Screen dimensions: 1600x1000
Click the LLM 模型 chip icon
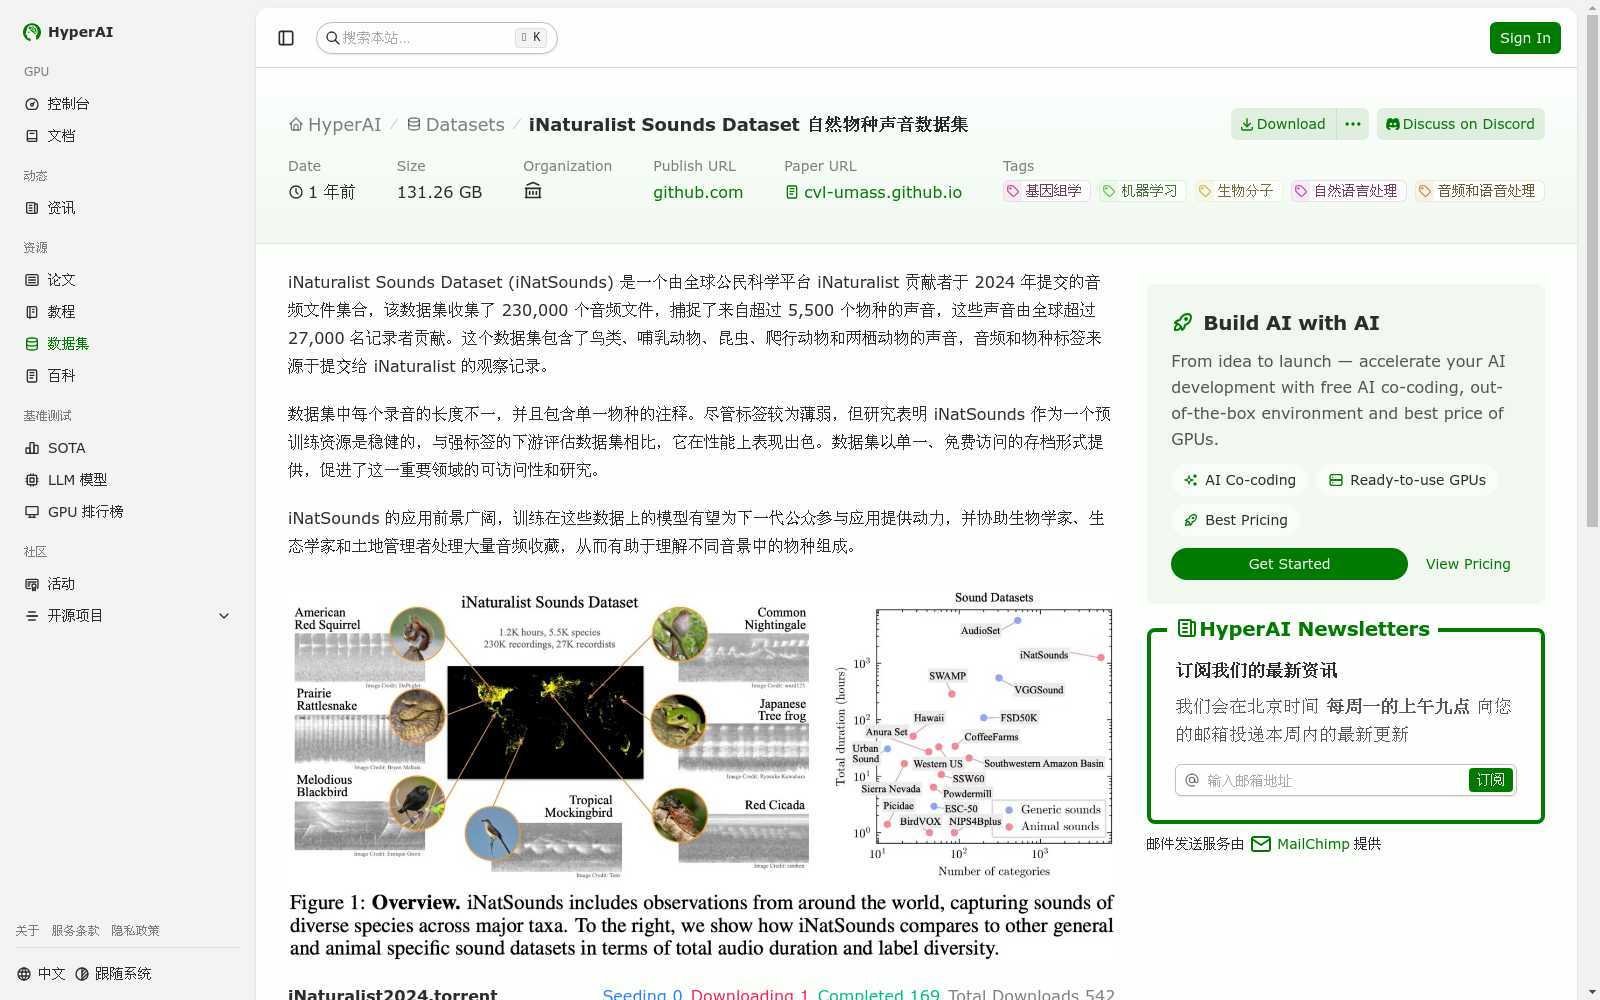[x=32, y=480]
